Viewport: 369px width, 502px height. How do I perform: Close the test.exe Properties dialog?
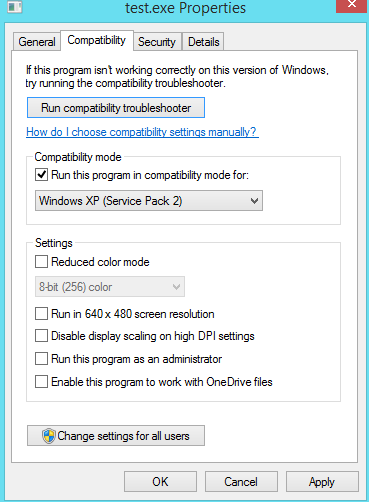[x=351, y=5]
